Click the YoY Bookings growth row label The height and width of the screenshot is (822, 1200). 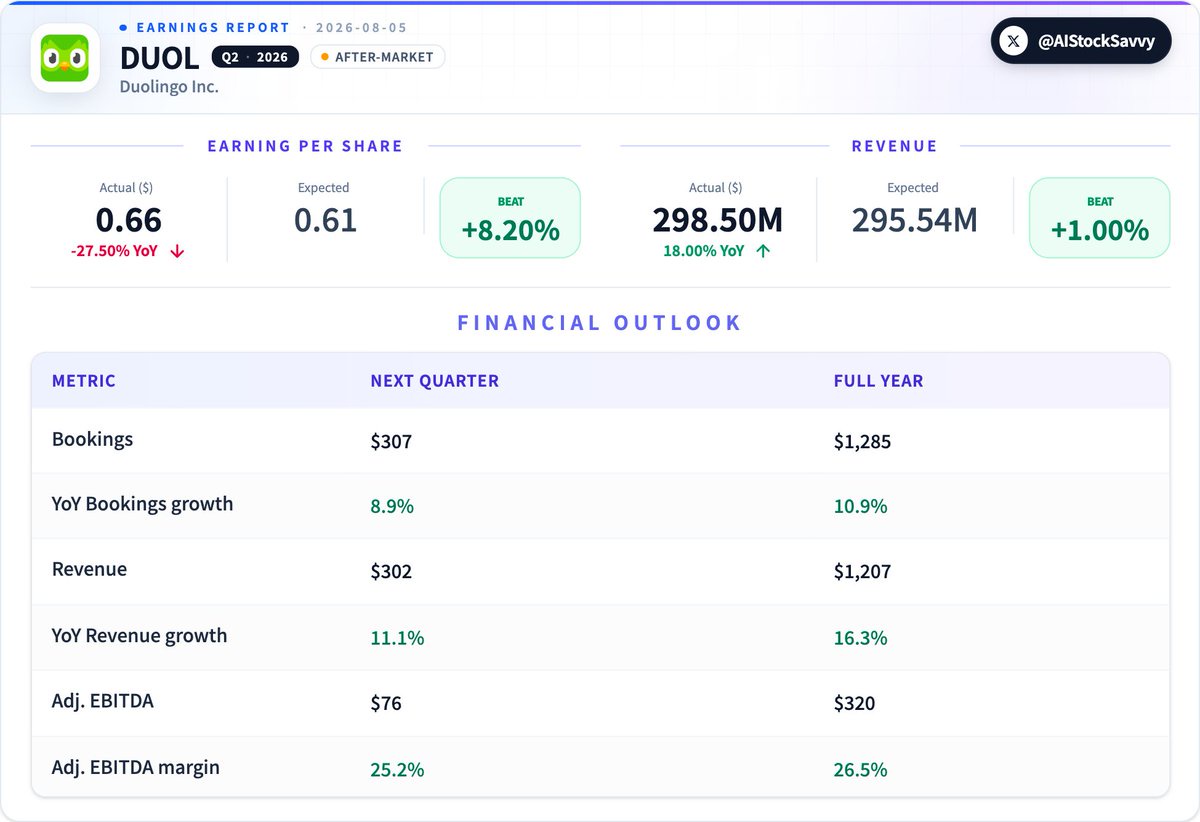point(142,504)
